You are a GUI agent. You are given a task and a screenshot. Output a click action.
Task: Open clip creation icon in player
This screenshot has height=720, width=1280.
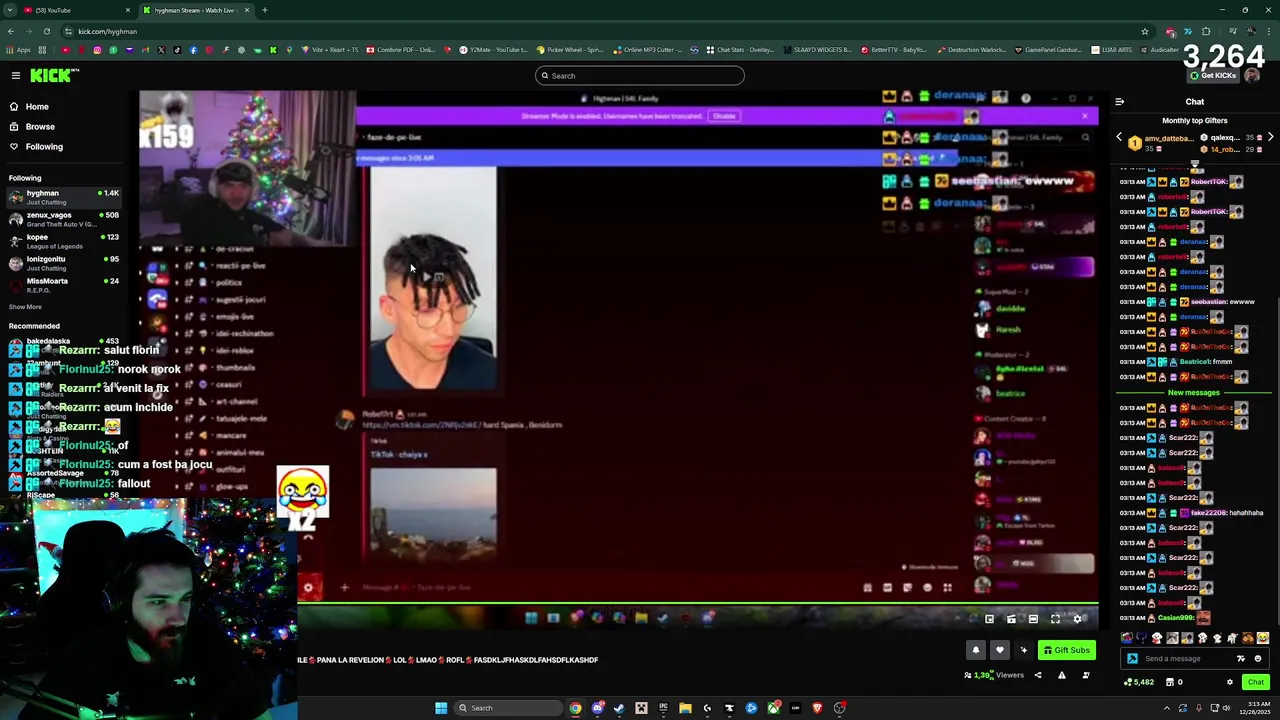[1011, 619]
